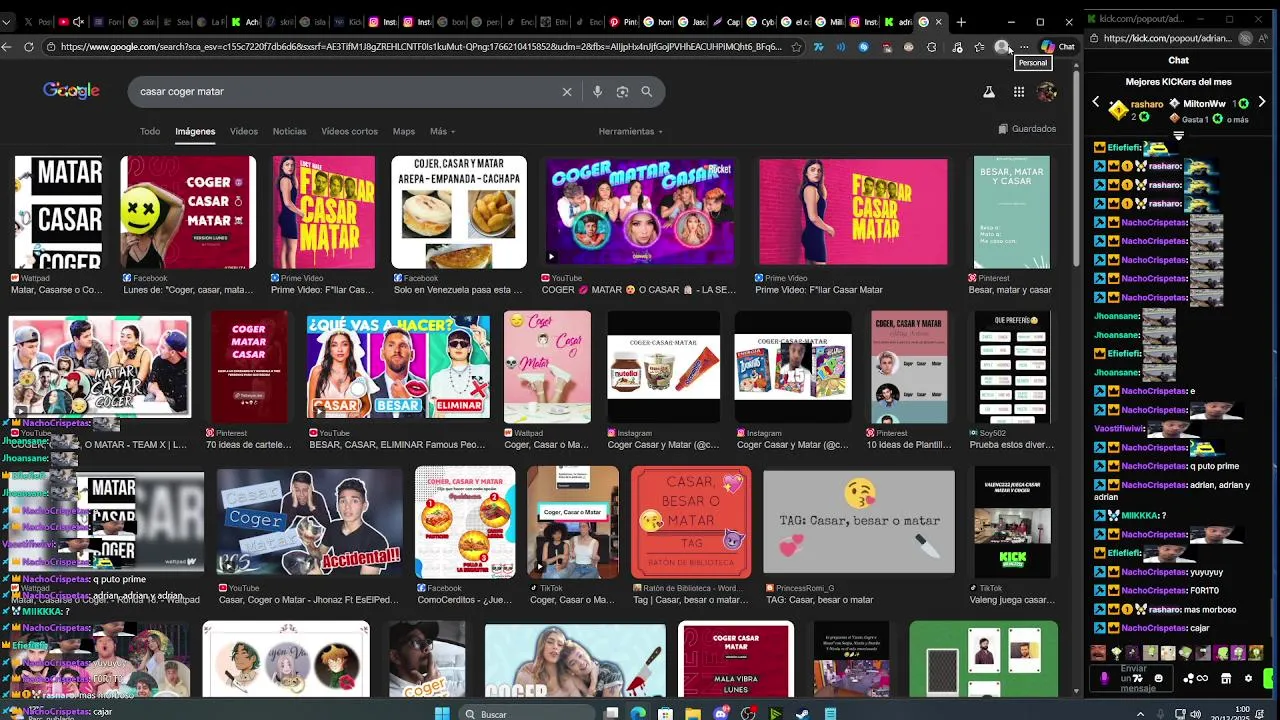The height and width of the screenshot is (720, 1280).
Task: Open the '70 ideas de cartele...' Pinterest link
Action: pos(249,445)
